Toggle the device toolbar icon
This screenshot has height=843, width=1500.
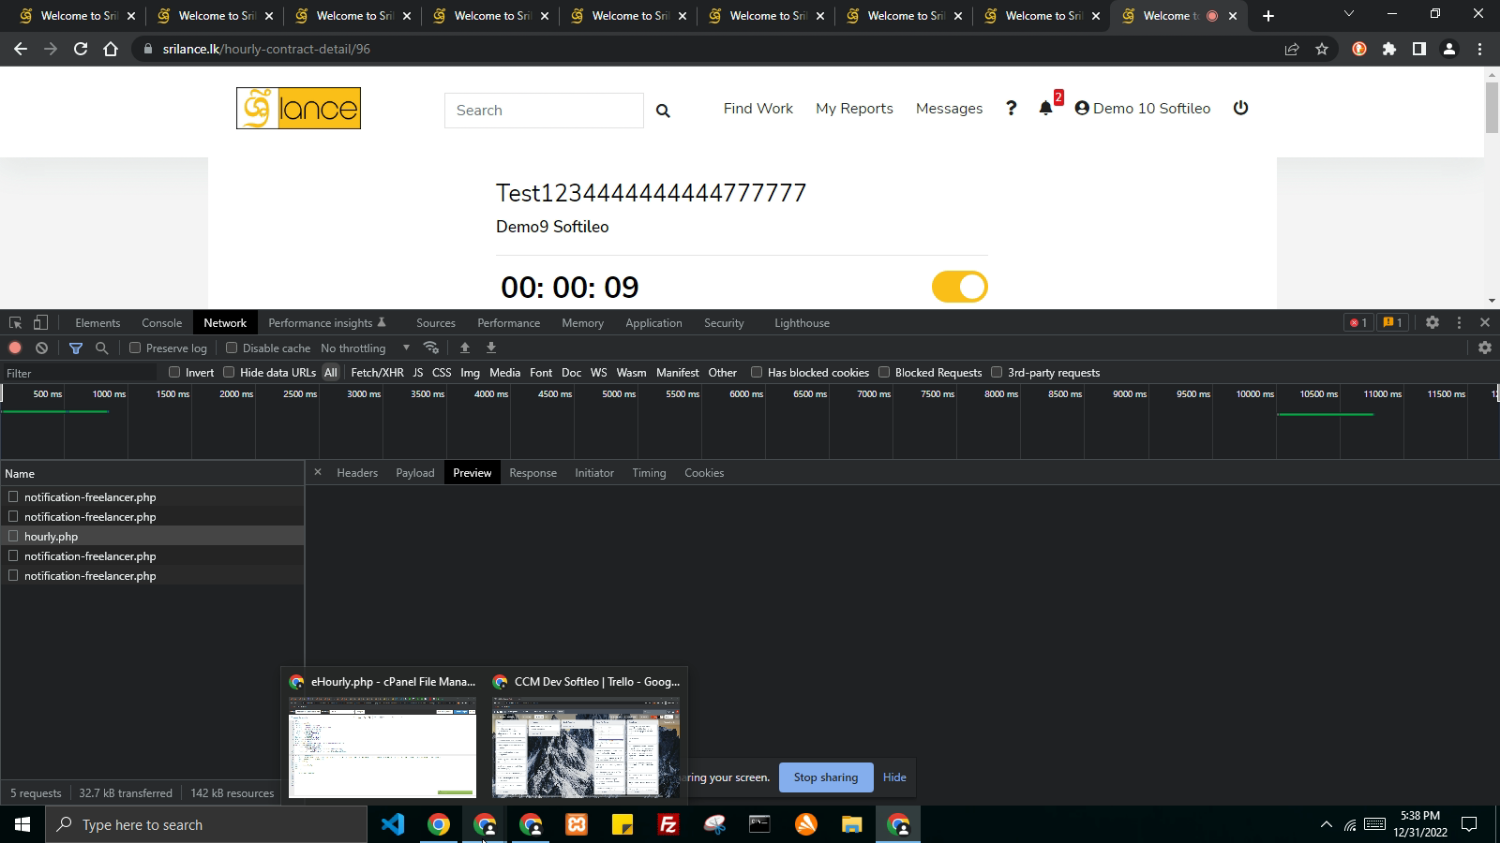click(x=41, y=323)
